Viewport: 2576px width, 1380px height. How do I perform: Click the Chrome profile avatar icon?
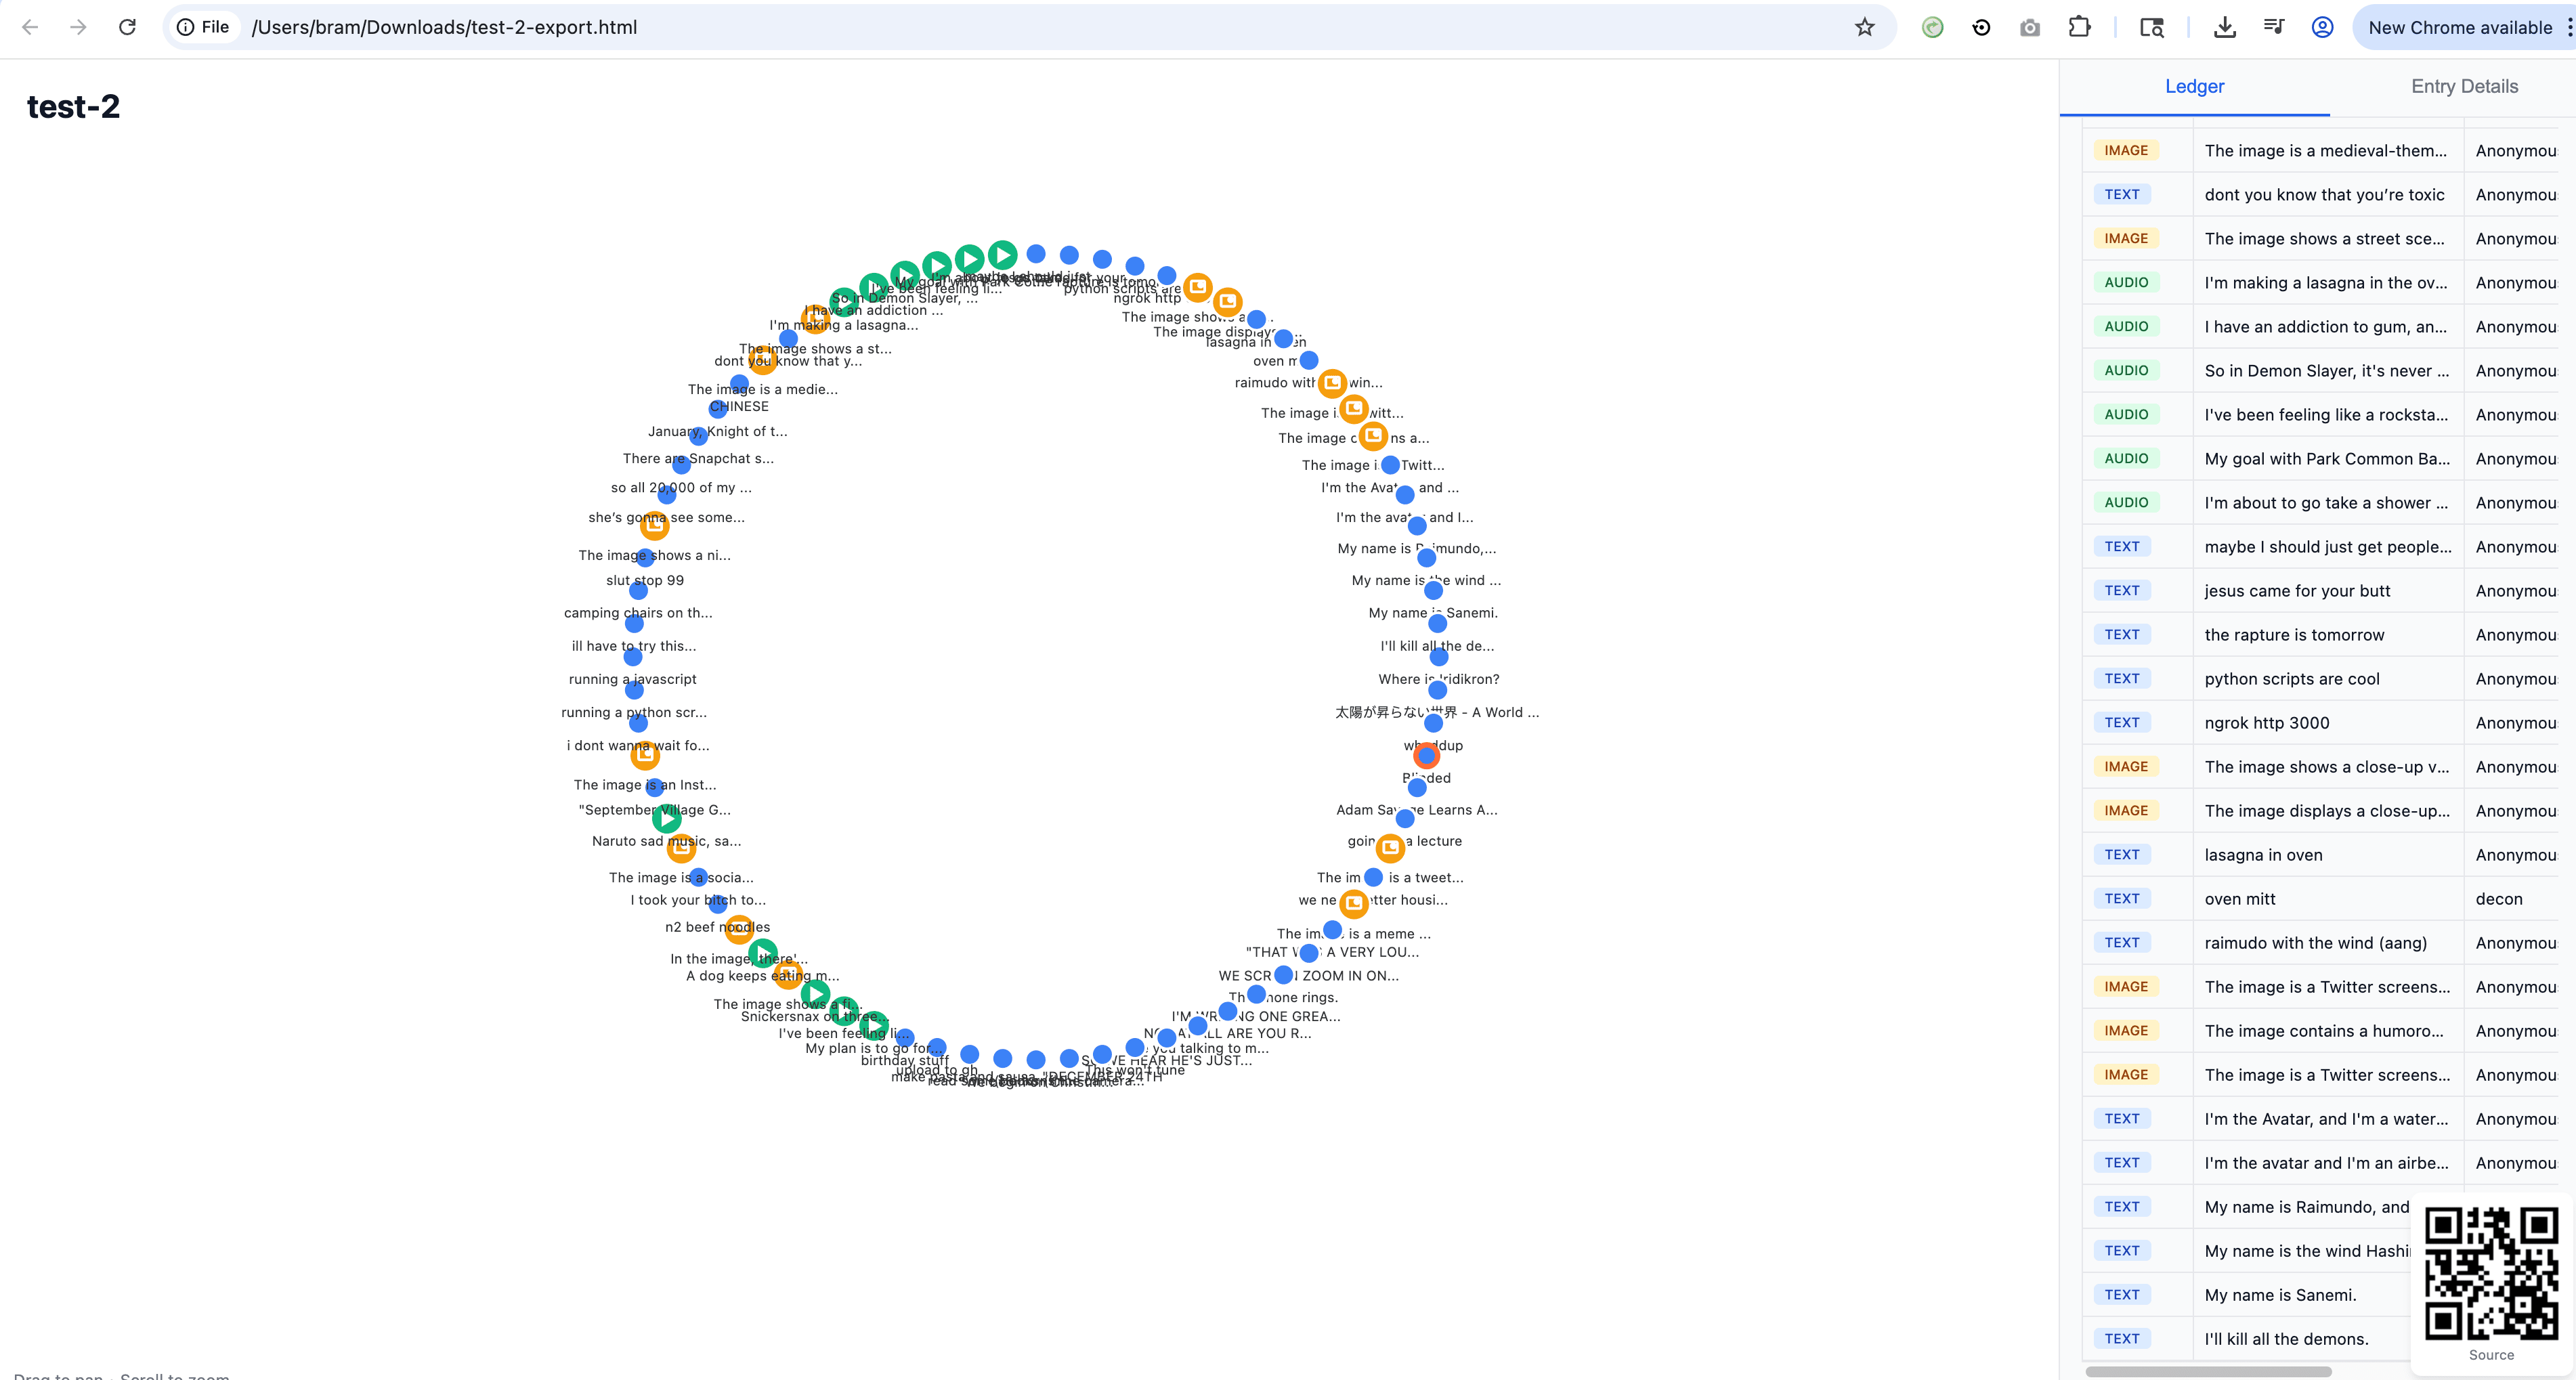point(2322,27)
